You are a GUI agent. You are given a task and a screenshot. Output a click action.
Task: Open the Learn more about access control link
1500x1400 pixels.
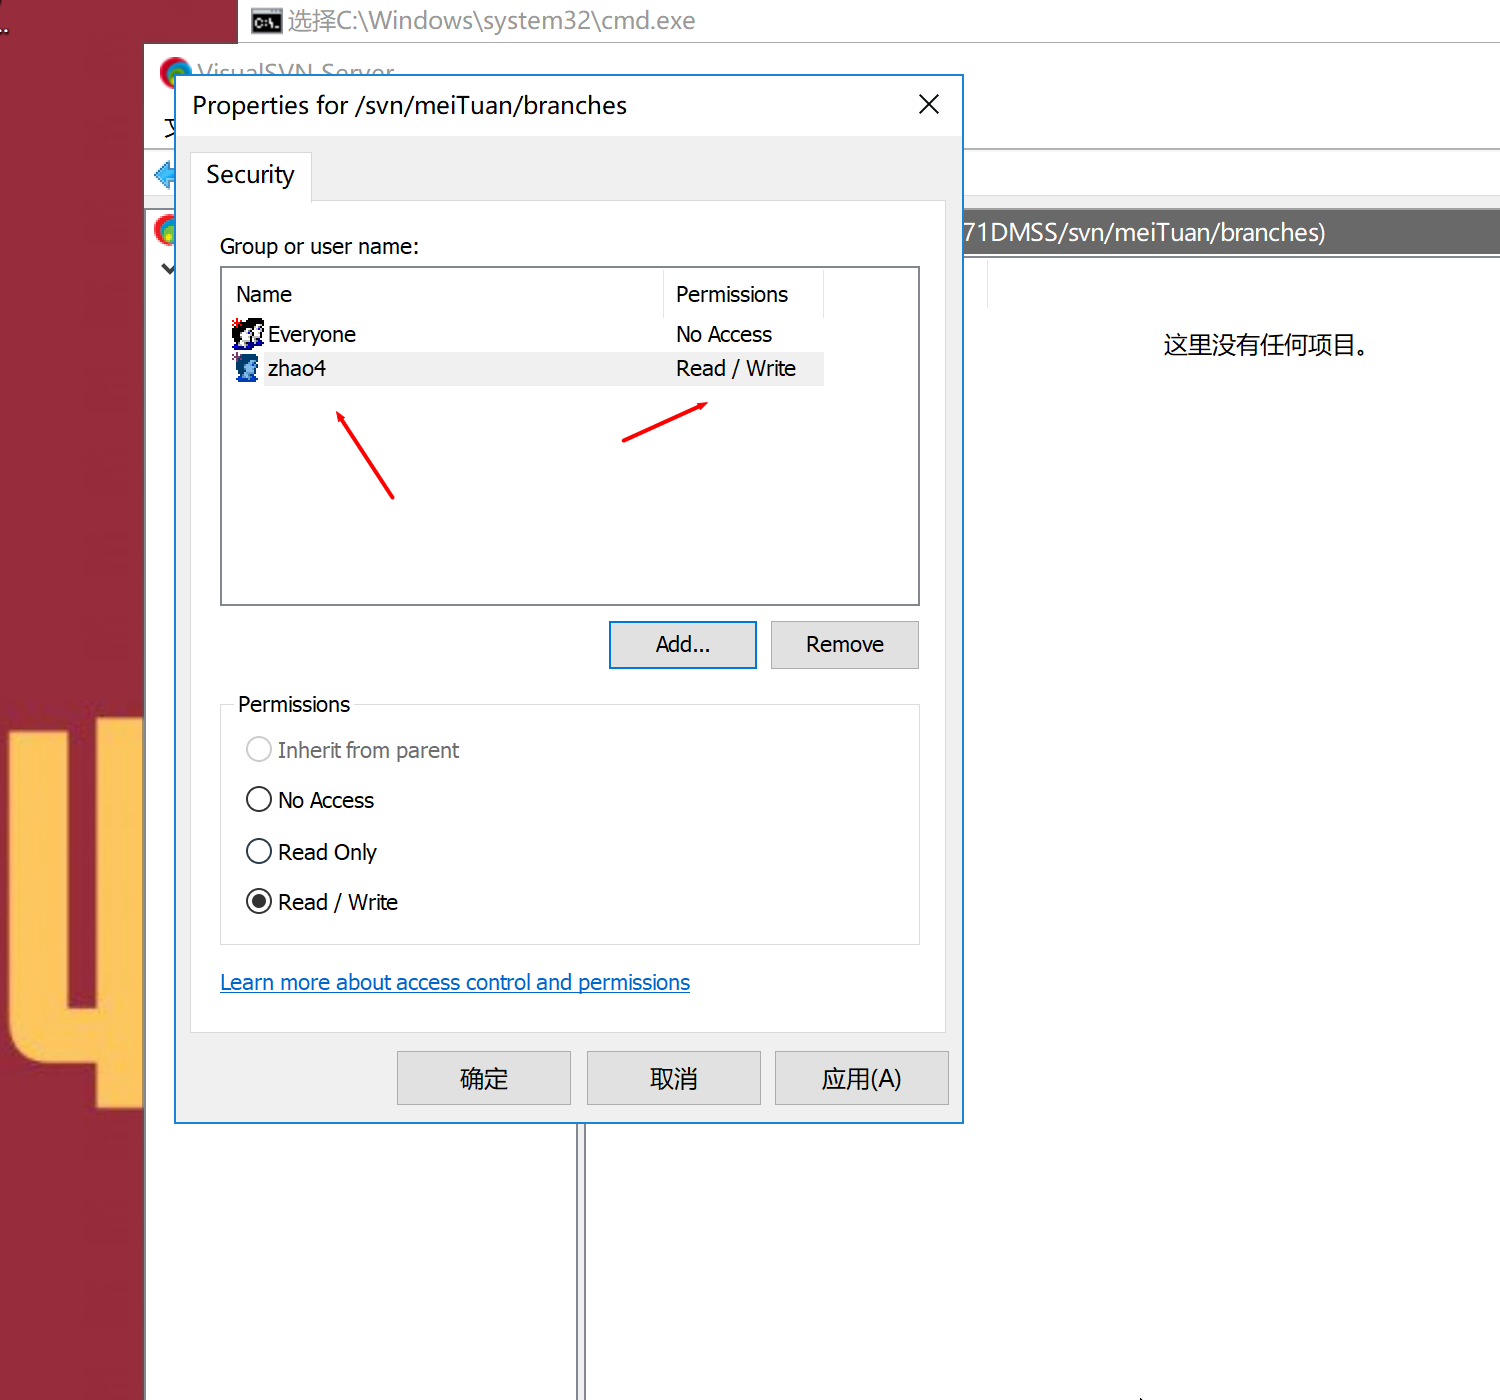pos(455,982)
